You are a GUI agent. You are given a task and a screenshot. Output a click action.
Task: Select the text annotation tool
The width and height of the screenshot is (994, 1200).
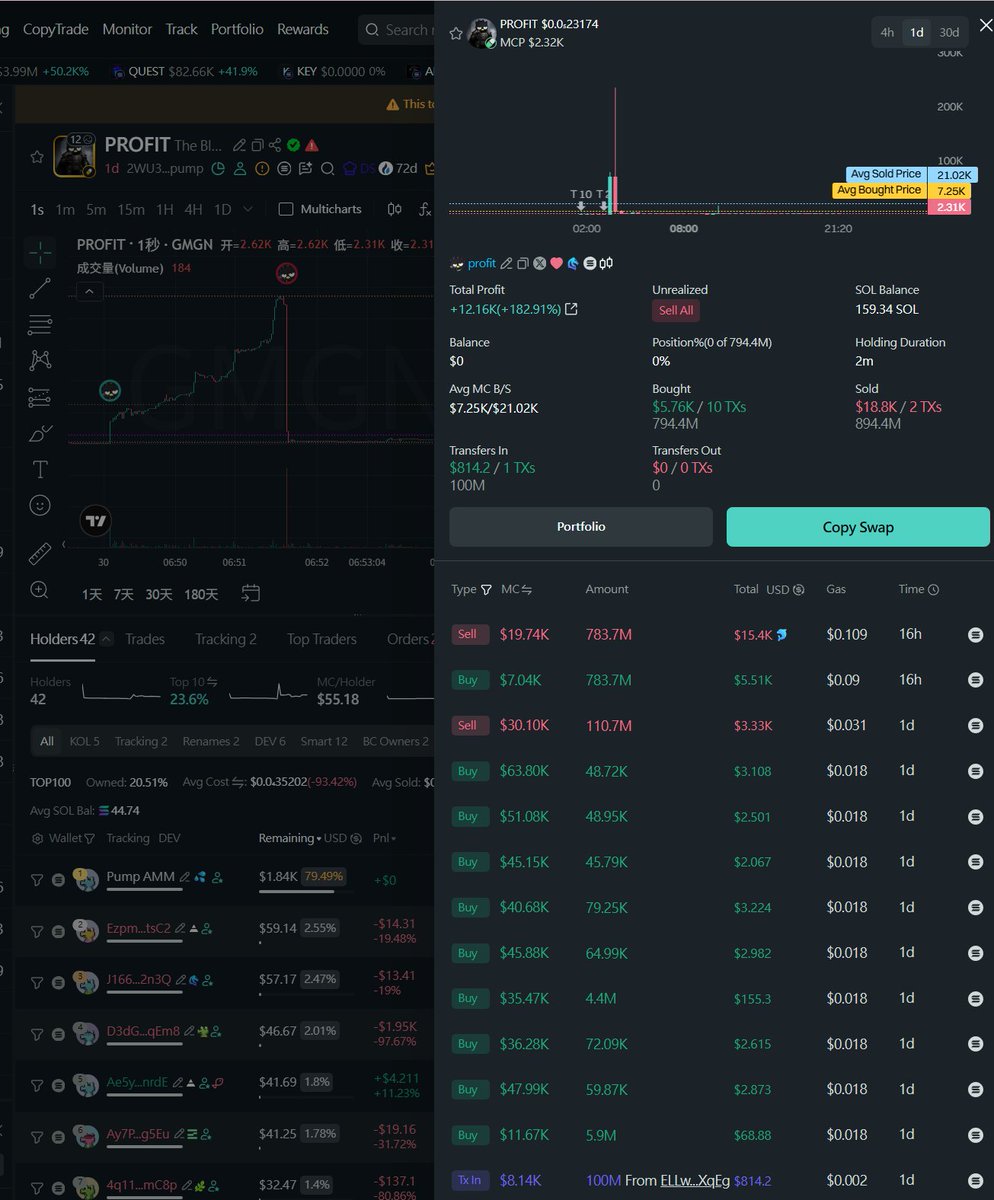[40, 469]
